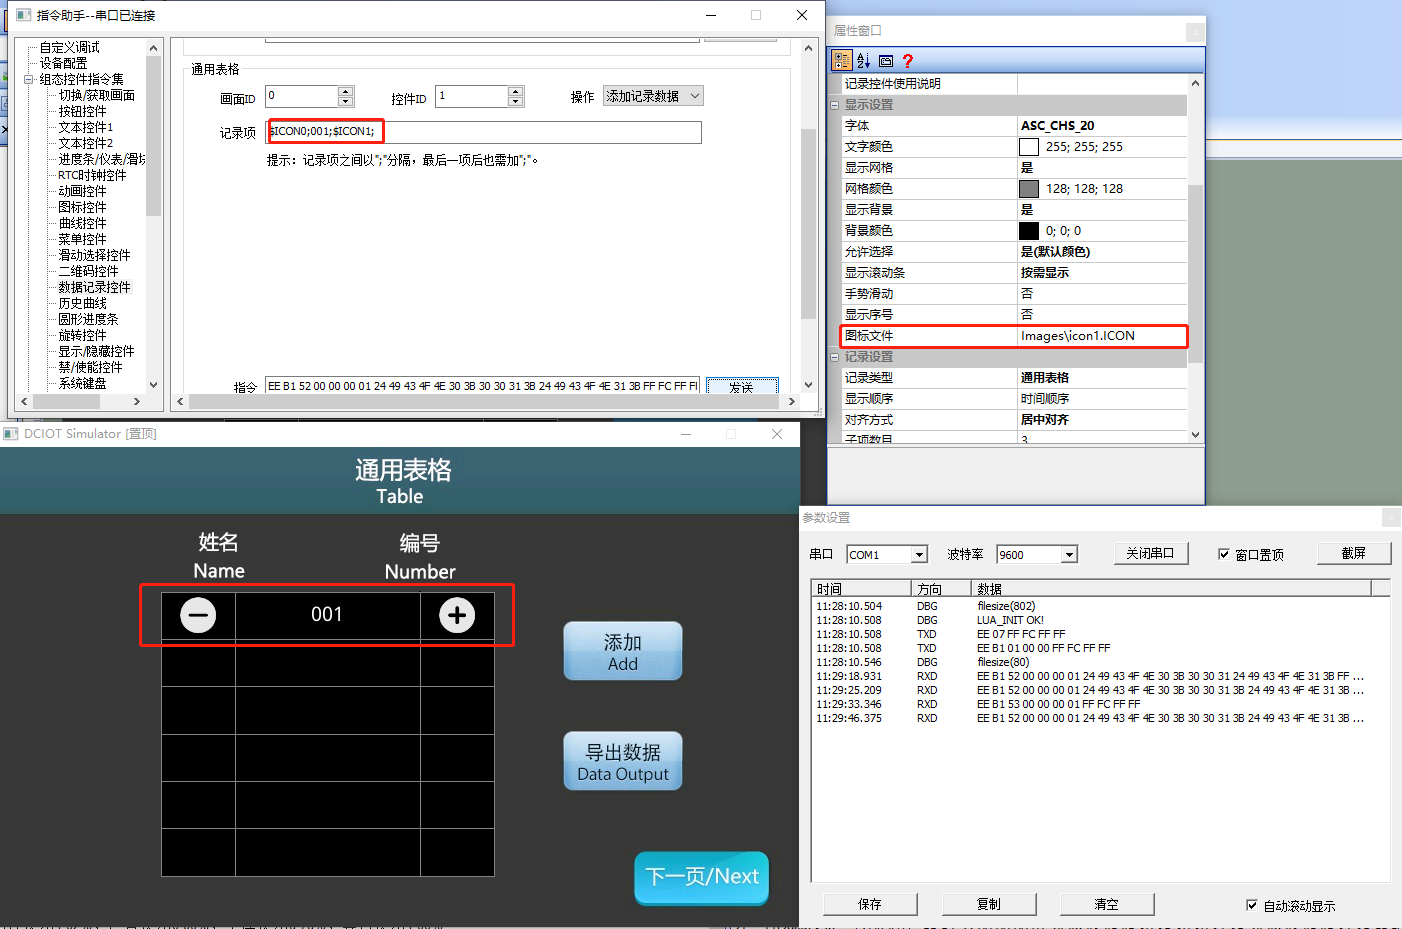Select 数据记录控件 in the command tree
This screenshot has width=1402, height=929.
tap(94, 287)
